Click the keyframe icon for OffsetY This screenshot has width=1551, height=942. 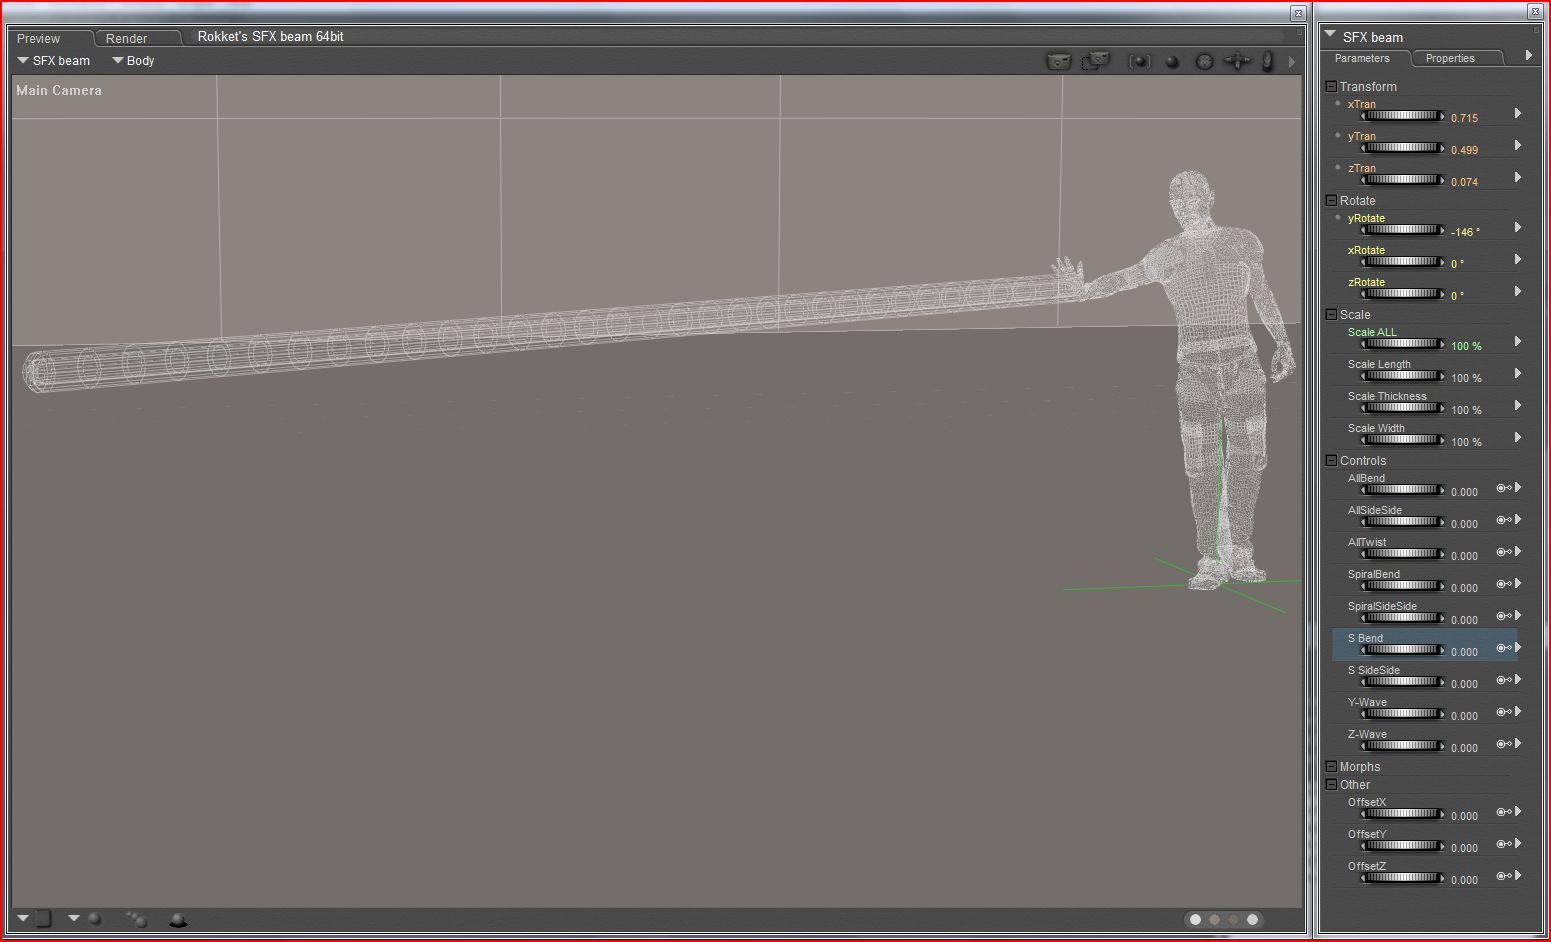click(1504, 844)
